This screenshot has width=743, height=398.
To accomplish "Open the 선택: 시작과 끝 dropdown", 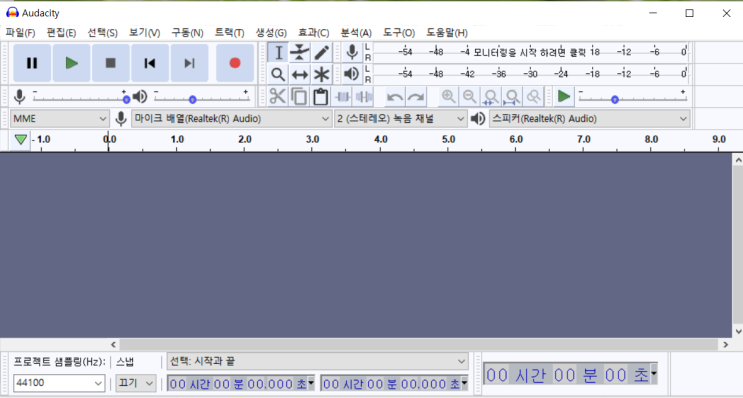I will [317, 362].
